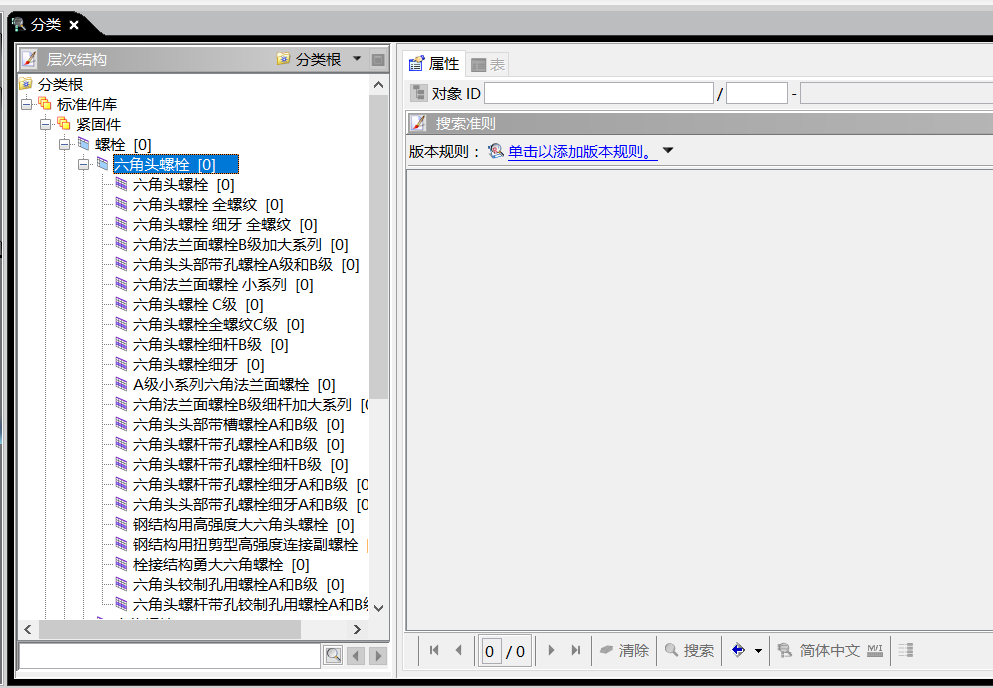
Task: Collapse the selected 六角头螺栓 [0] group
Action: coord(84,165)
